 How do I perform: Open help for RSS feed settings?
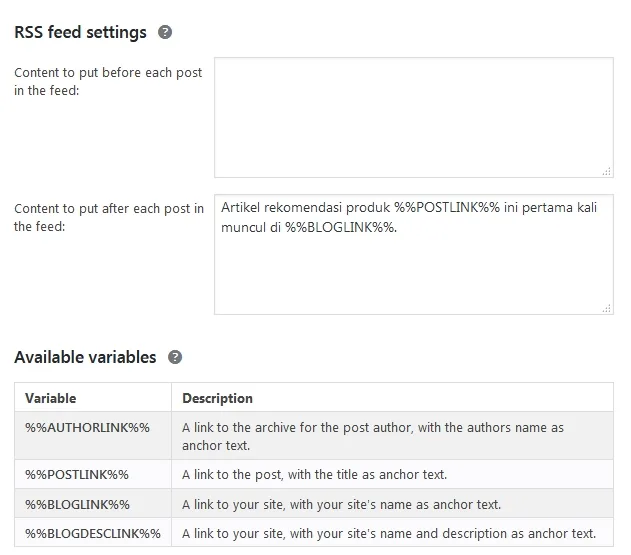click(165, 32)
